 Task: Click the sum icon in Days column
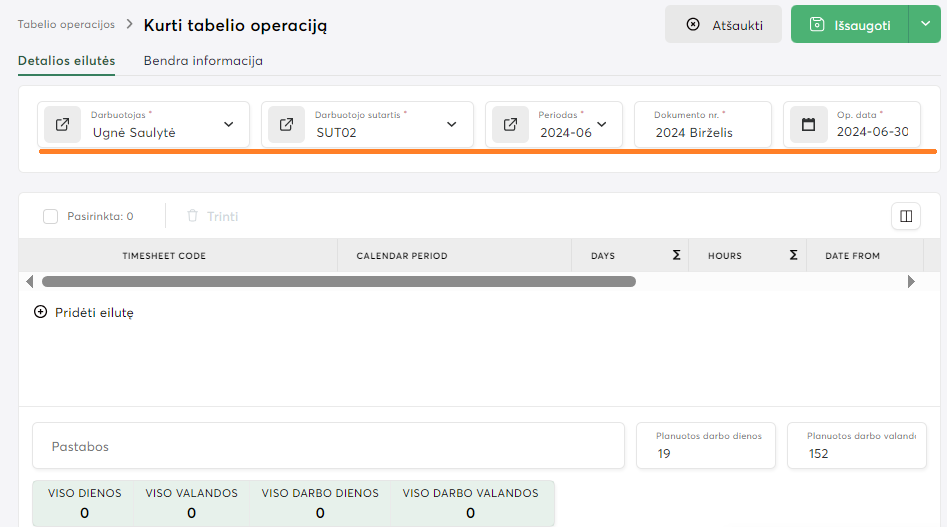coord(677,256)
